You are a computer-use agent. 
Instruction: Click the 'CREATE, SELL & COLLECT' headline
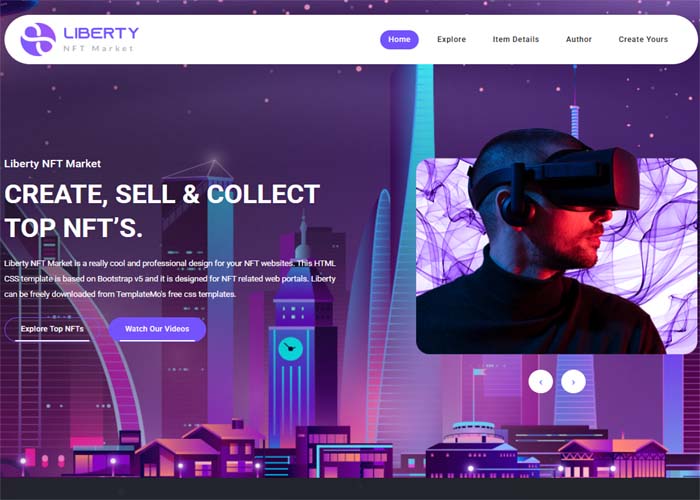pyautogui.click(x=162, y=194)
